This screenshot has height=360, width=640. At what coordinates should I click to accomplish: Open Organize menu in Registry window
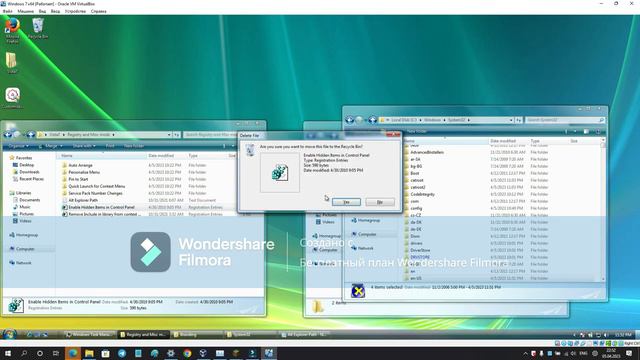pyautogui.click(x=19, y=146)
